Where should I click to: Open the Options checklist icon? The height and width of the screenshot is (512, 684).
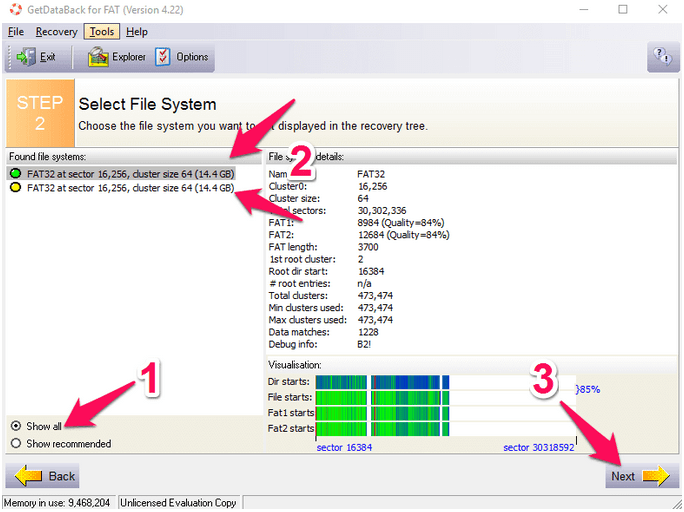coord(163,57)
